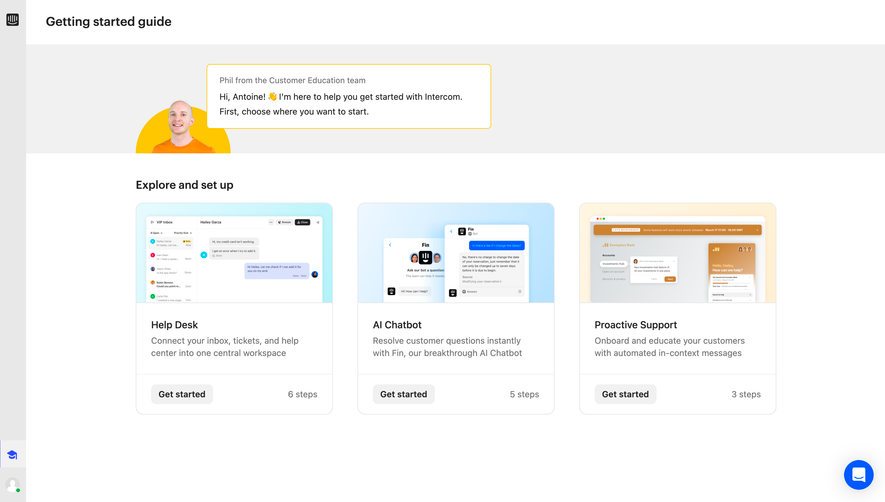Click Get started on Proactive Support card
The width and height of the screenshot is (885, 502).
[x=625, y=394]
